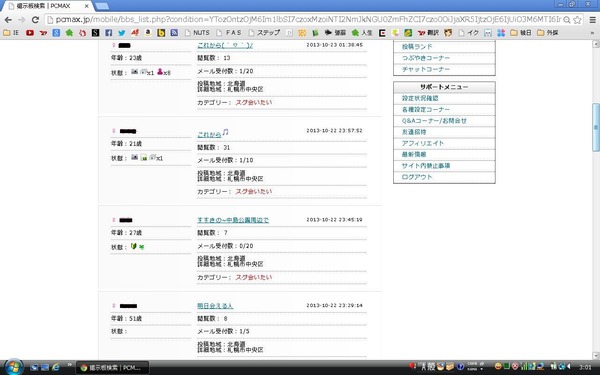Click the page vertical scrollbar thumb
This screenshot has height=375, width=600.
(596, 127)
